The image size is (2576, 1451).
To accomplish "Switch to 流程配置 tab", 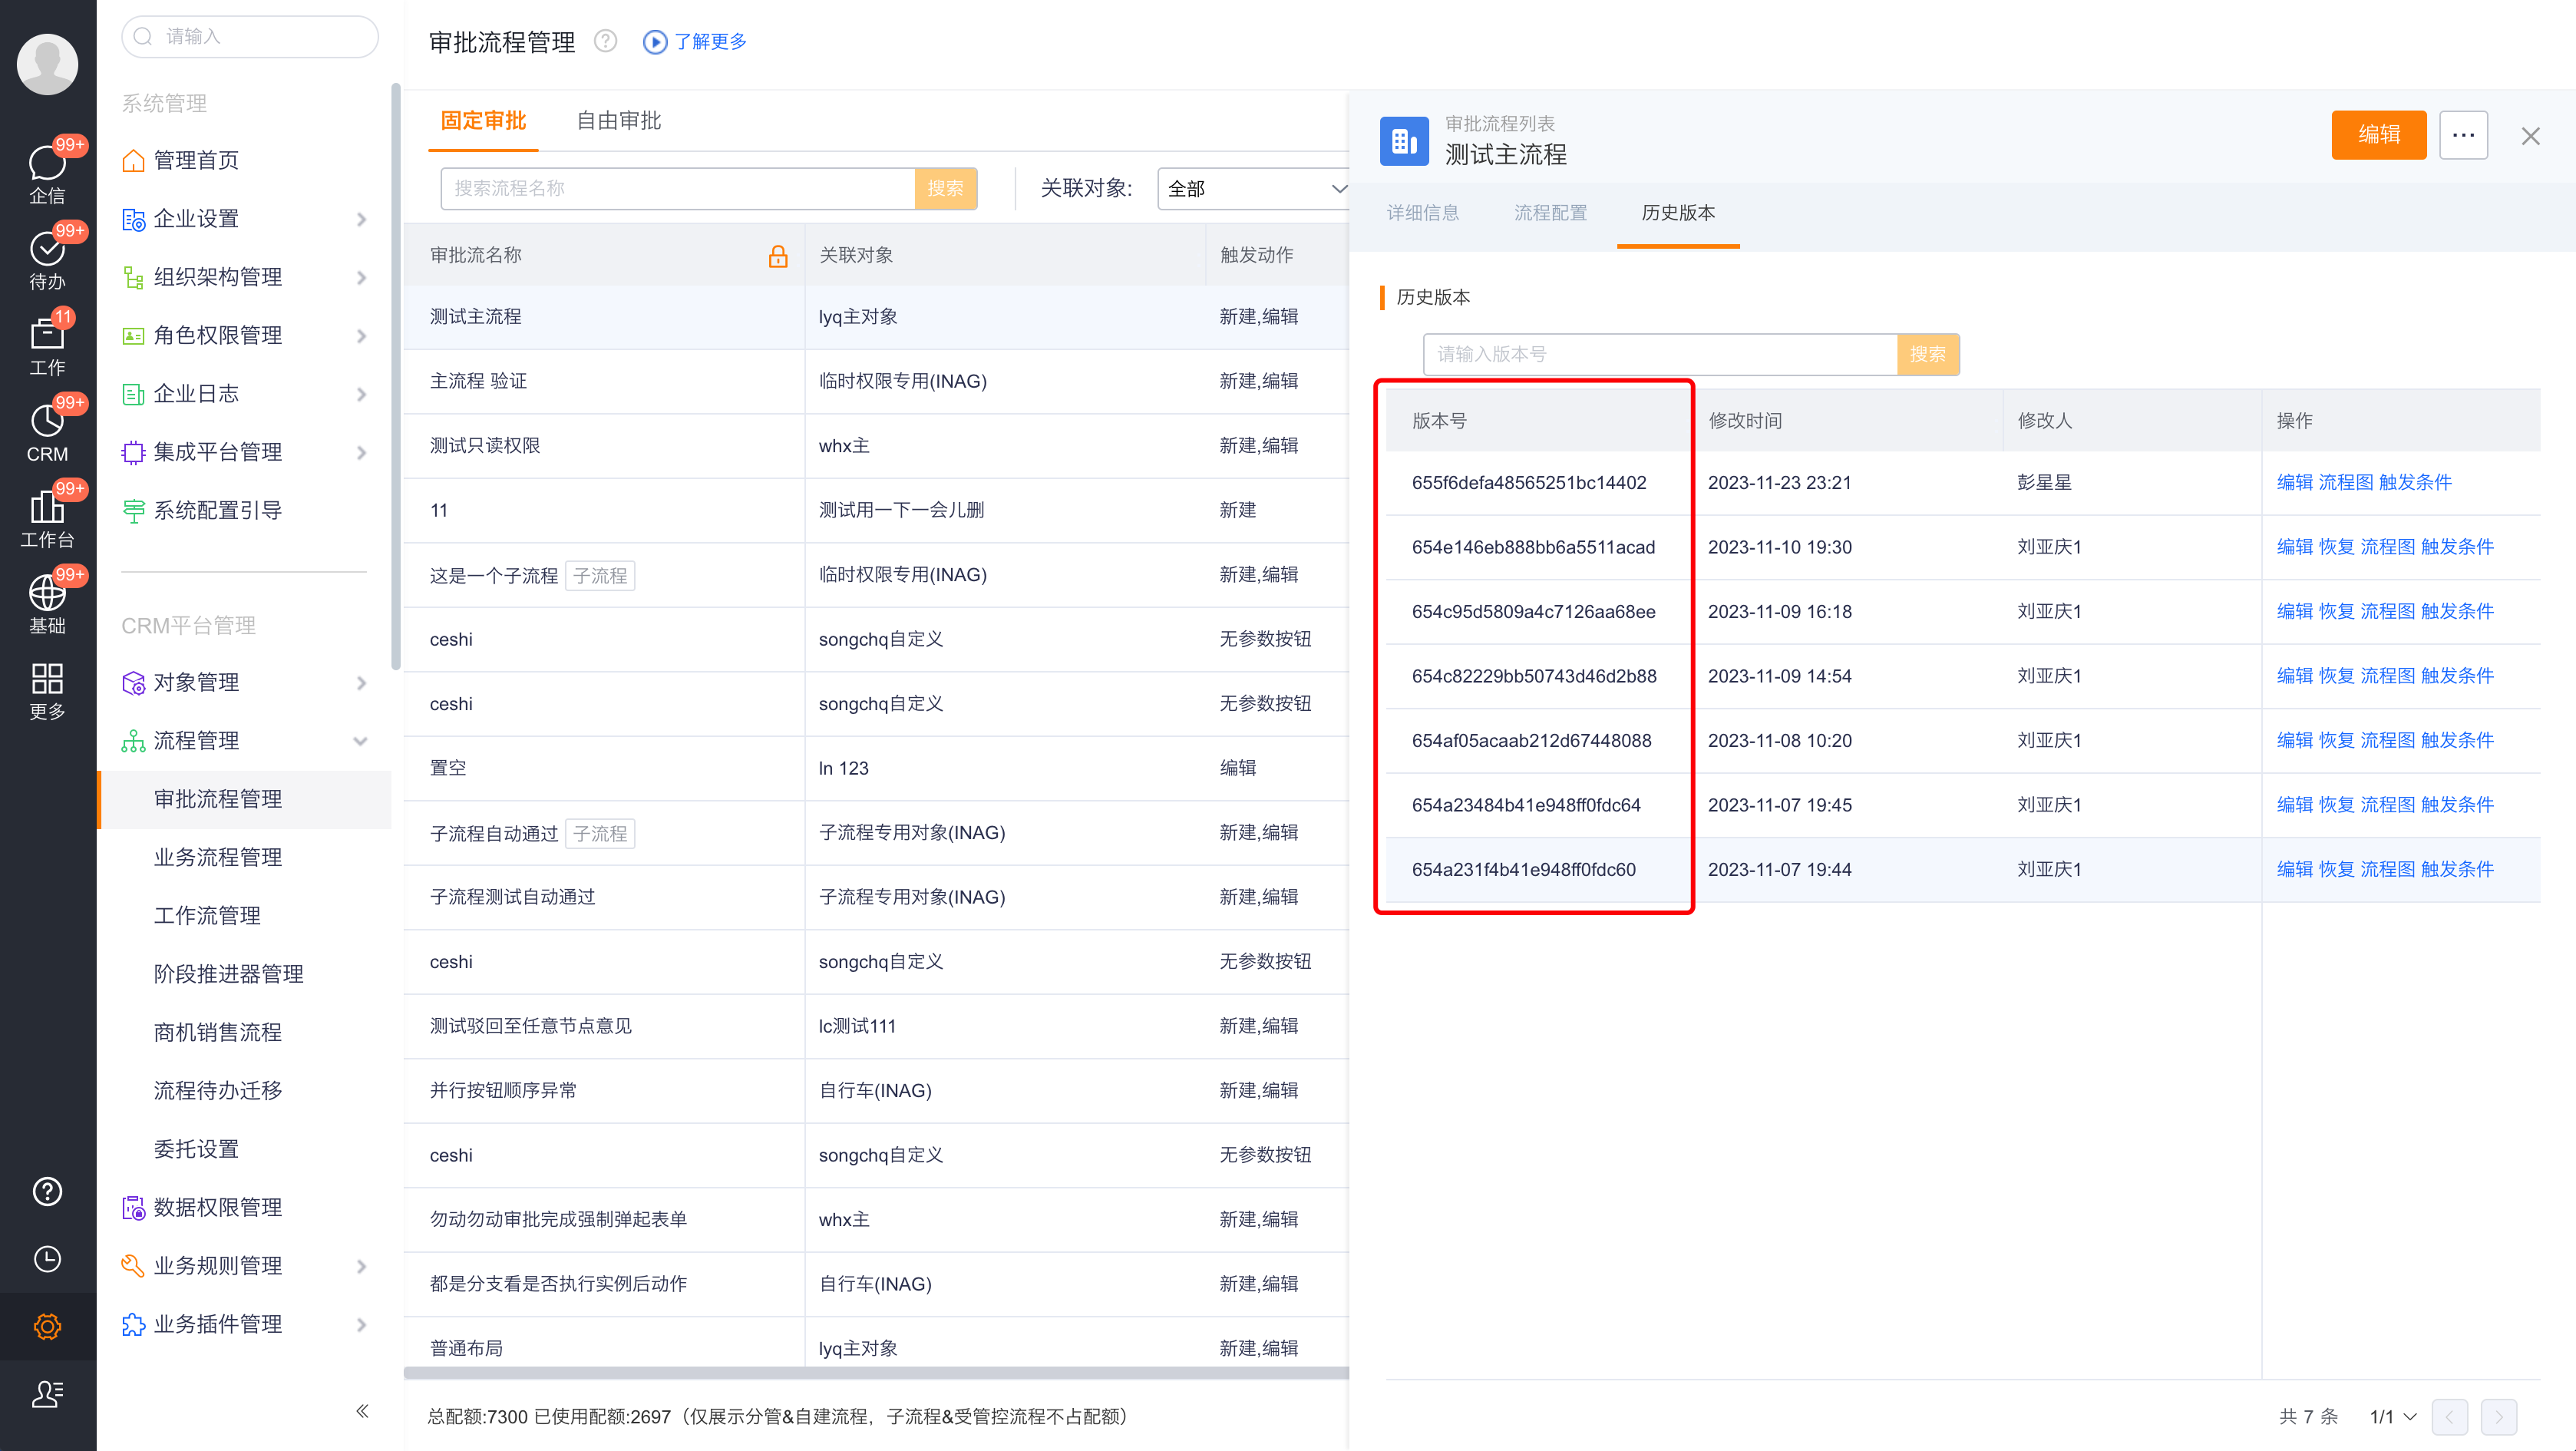I will pyautogui.click(x=1550, y=213).
